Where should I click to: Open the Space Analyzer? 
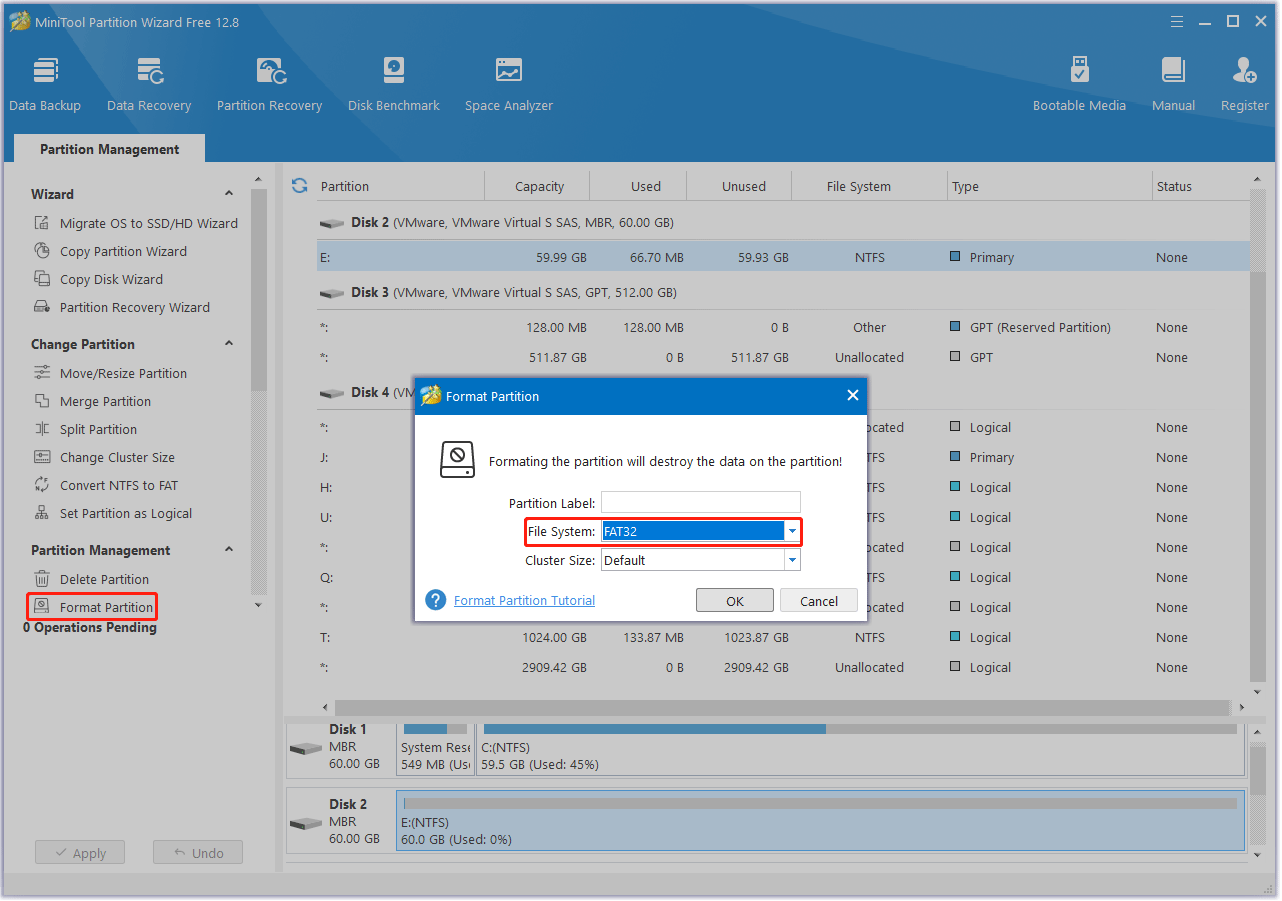[x=509, y=85]
